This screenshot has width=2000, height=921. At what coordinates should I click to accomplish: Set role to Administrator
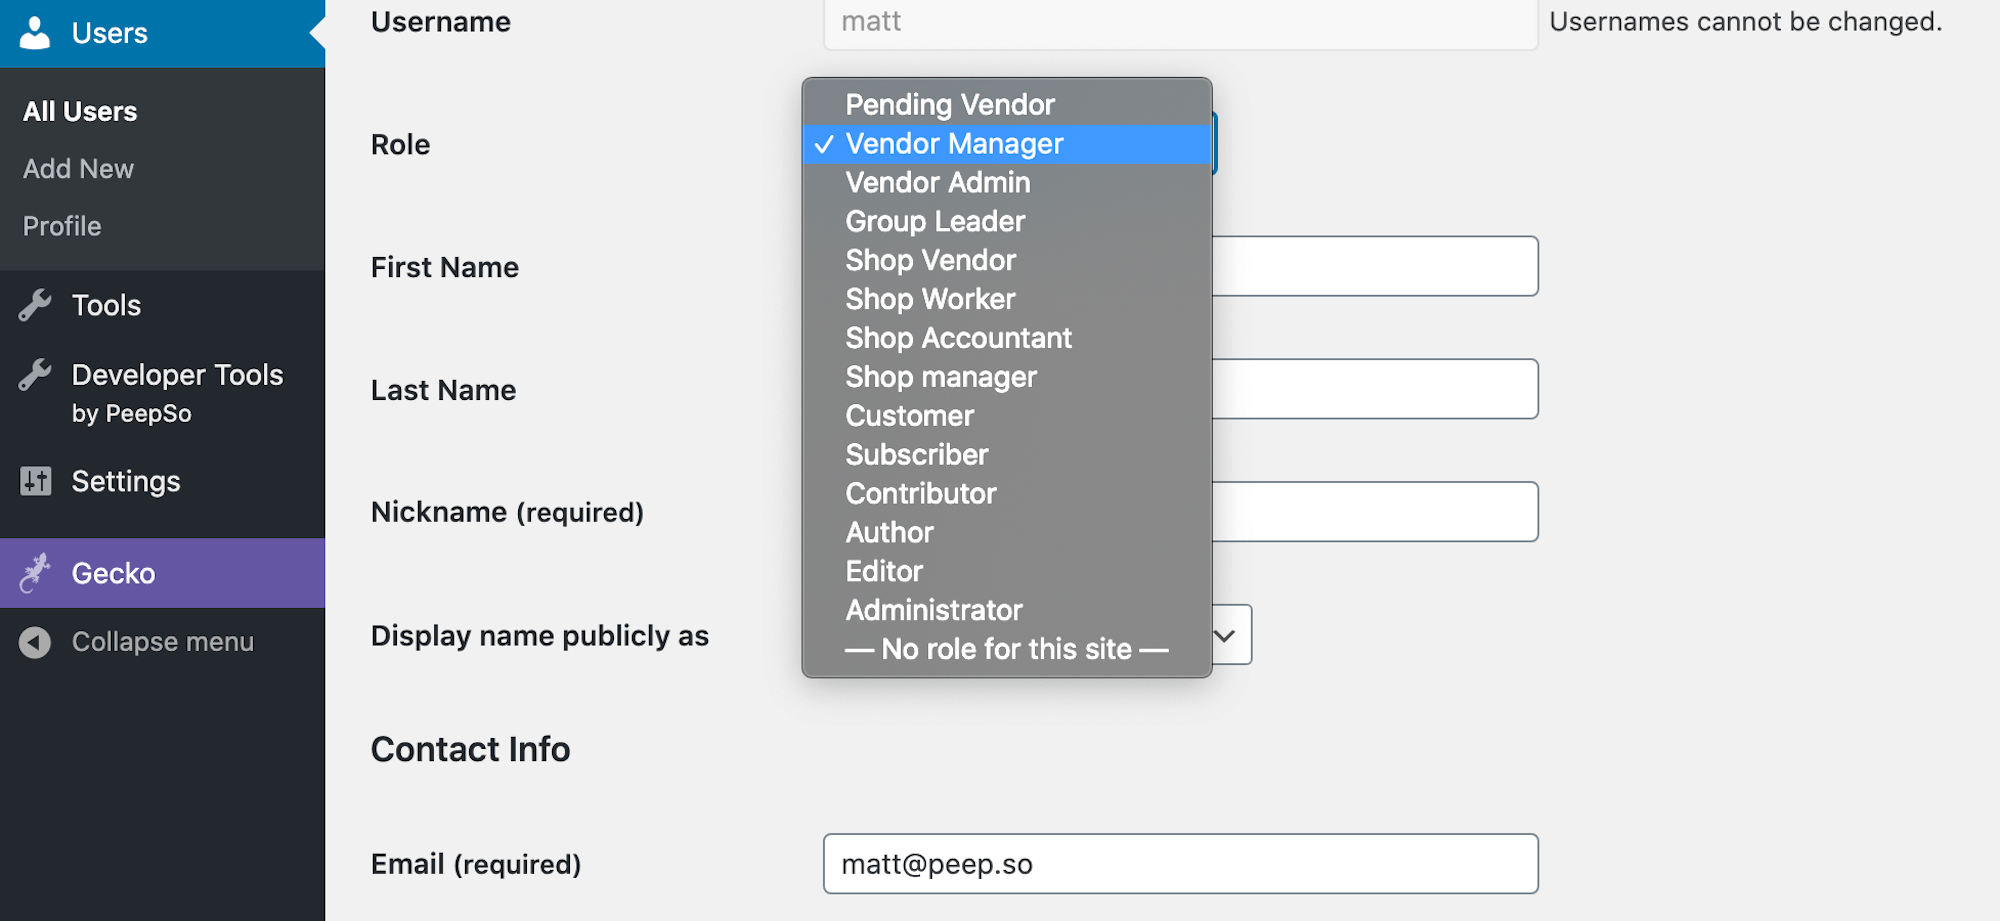1007,611
